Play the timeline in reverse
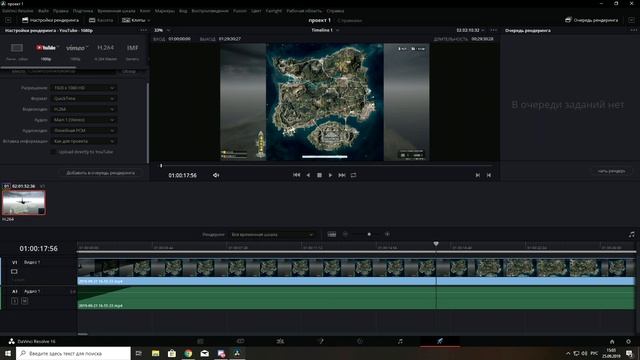The width and height of the screenshot is (640, 360). 308,175
